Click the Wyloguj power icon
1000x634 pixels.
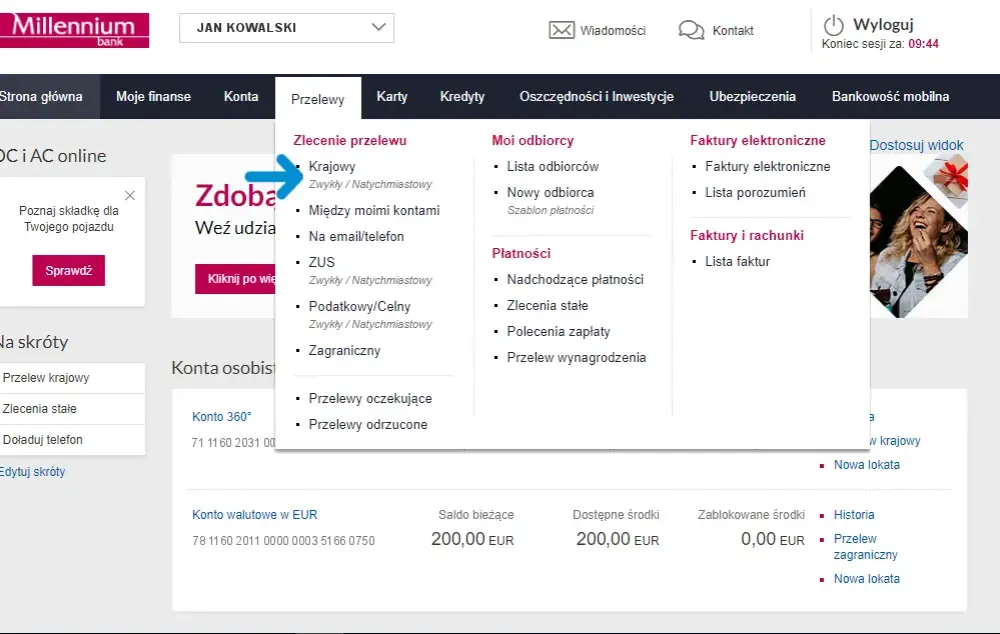click(x=834, y=26)
